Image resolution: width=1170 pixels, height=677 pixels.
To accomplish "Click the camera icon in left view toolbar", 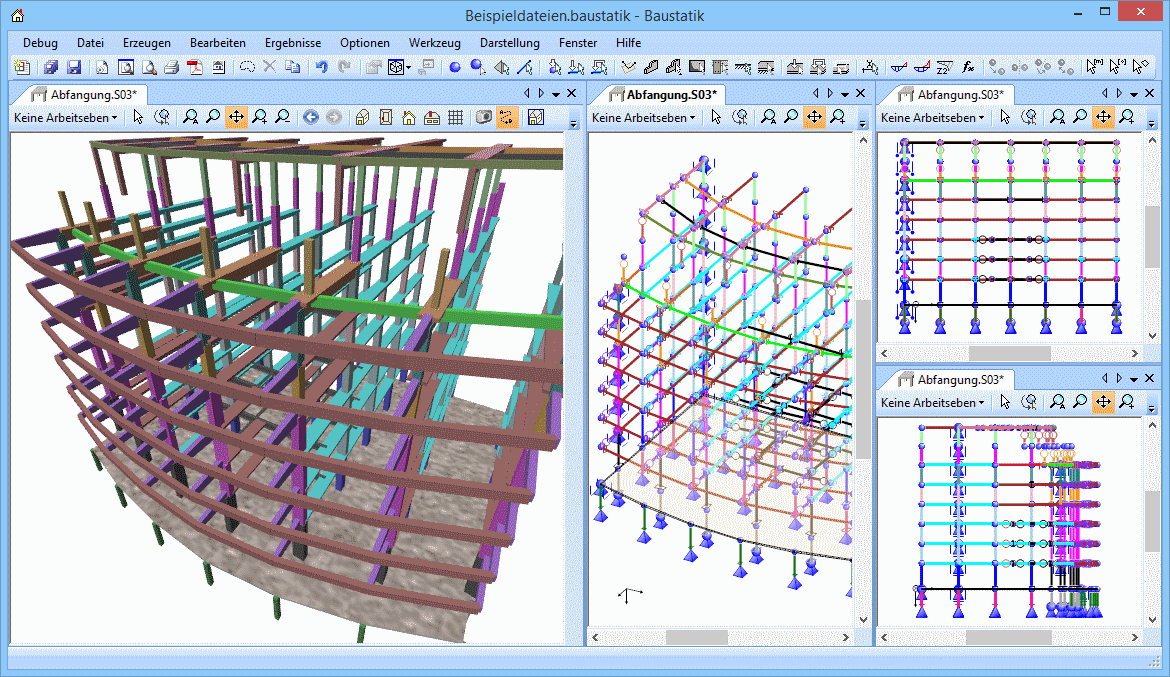I will pyautogui.click(x=483, y=117).
